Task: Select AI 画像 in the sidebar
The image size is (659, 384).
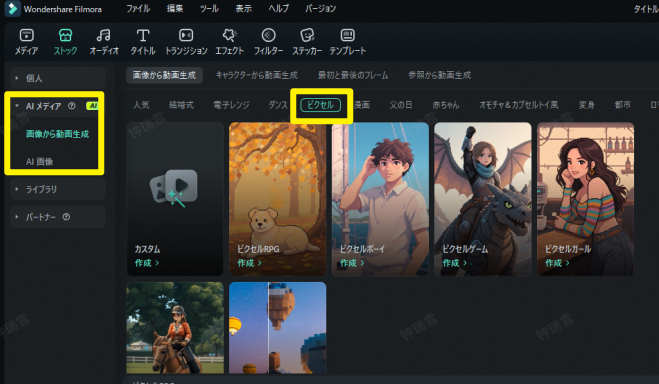Action: [x=40, y=162]
